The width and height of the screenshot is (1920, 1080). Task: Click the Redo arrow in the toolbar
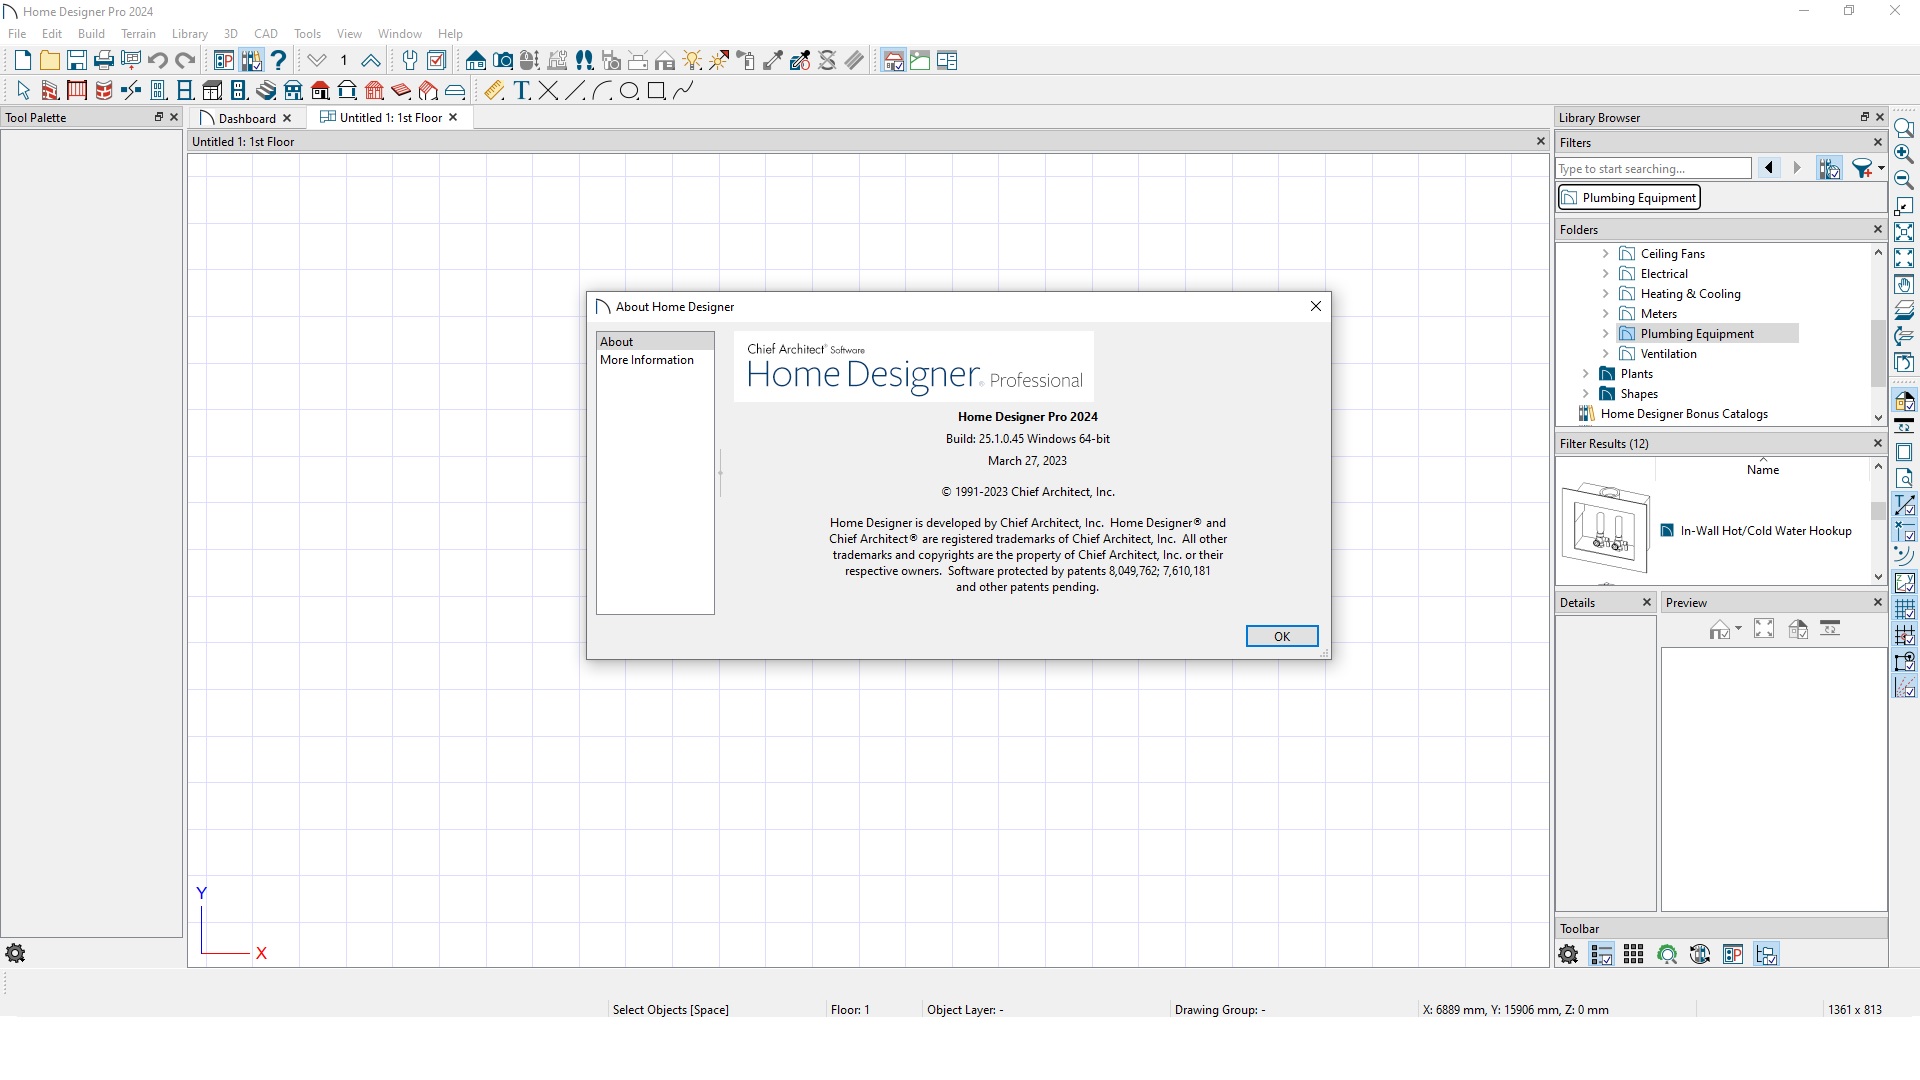pos(184,61)
